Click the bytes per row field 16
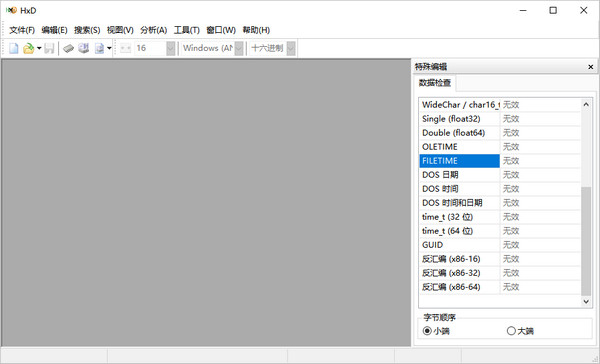Screen dimensions: 600x364 pyautogui.click(x=150, y=48)
